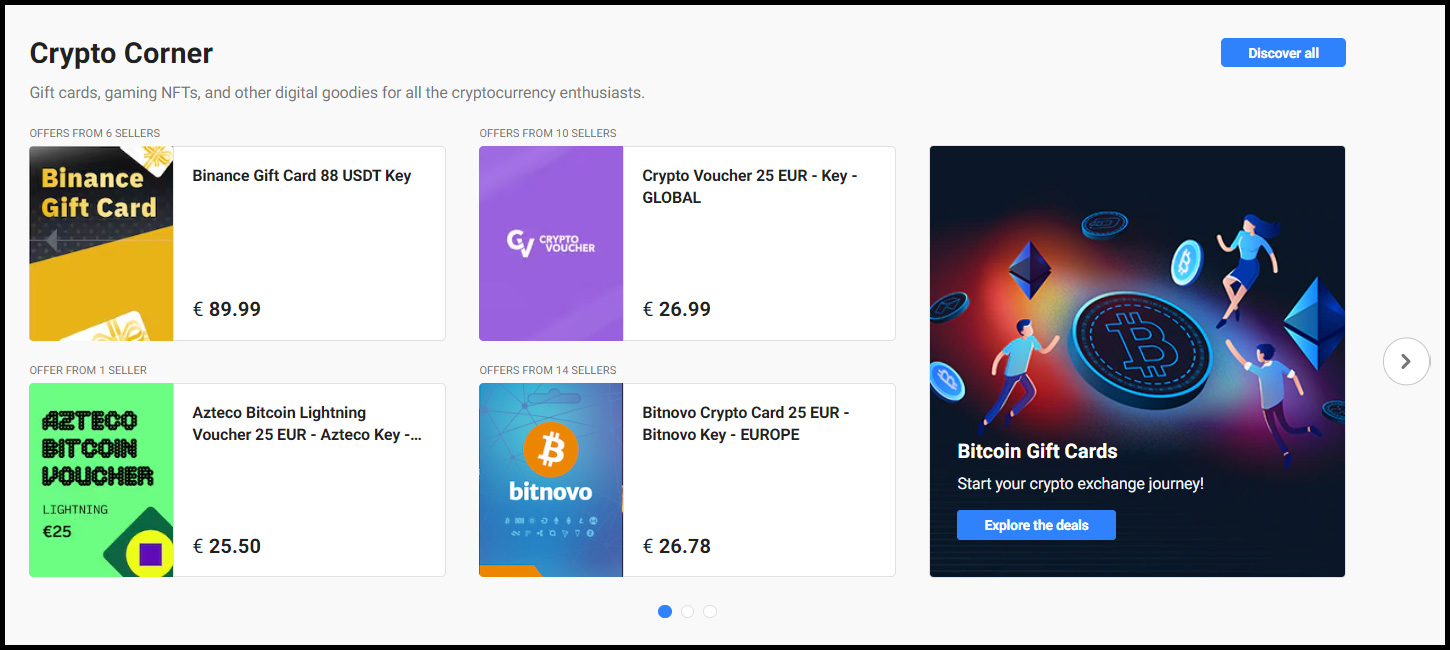Click the Bitcoin coin icon on Bitnovo card
The height and width of the screenshot is (650, 1450).
[x=551, y=450]
